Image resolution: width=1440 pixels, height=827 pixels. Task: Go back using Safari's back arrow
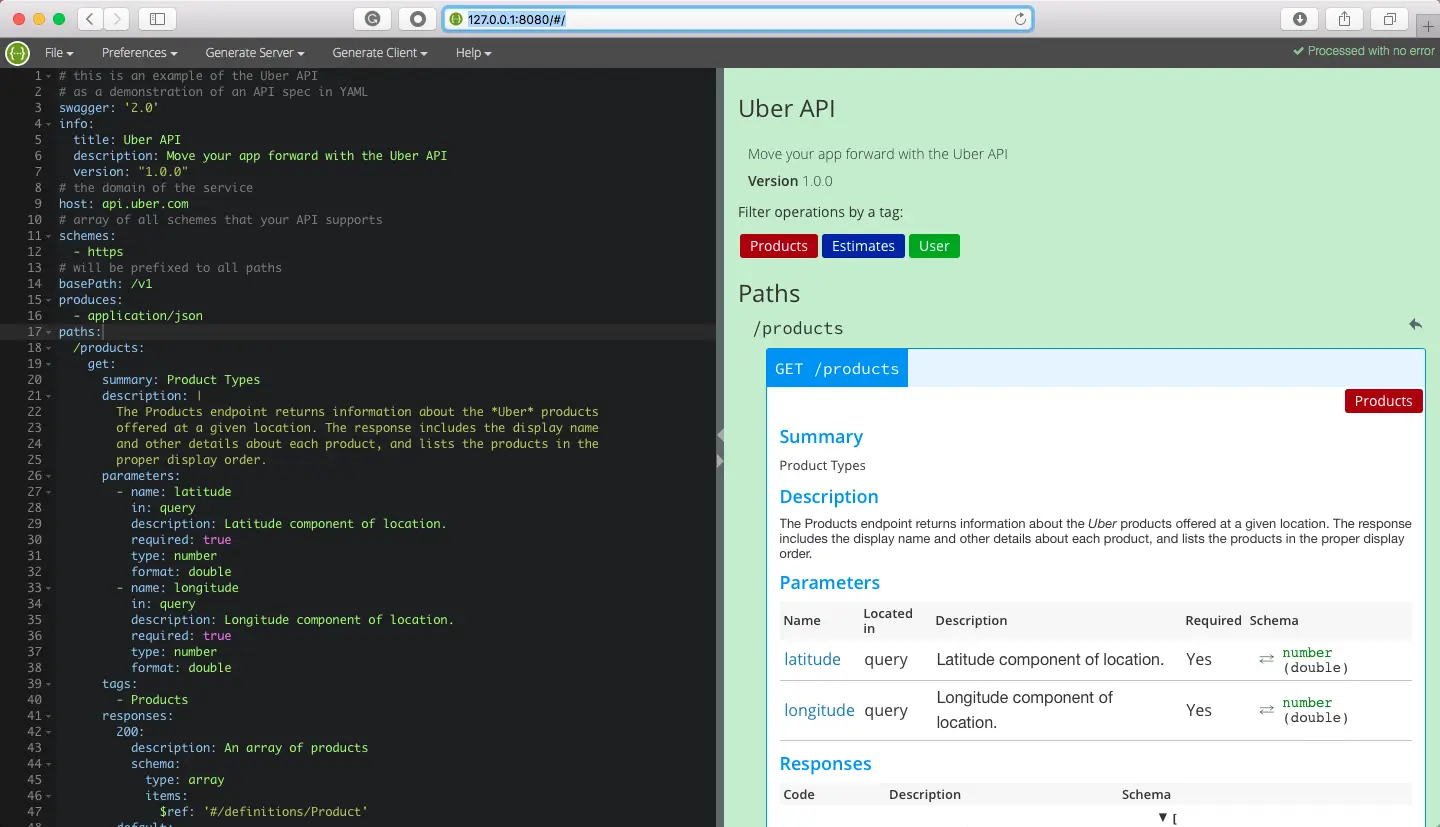point(90,19)
